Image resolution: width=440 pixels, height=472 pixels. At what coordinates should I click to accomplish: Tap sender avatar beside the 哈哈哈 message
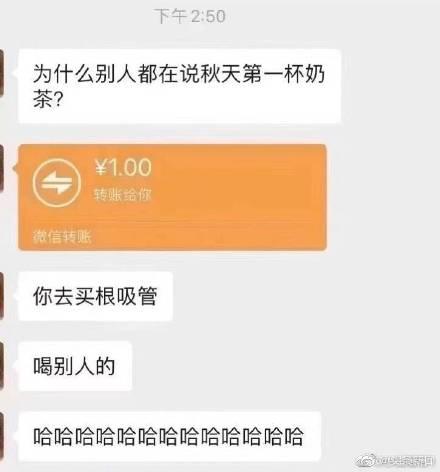pos(2,436)
